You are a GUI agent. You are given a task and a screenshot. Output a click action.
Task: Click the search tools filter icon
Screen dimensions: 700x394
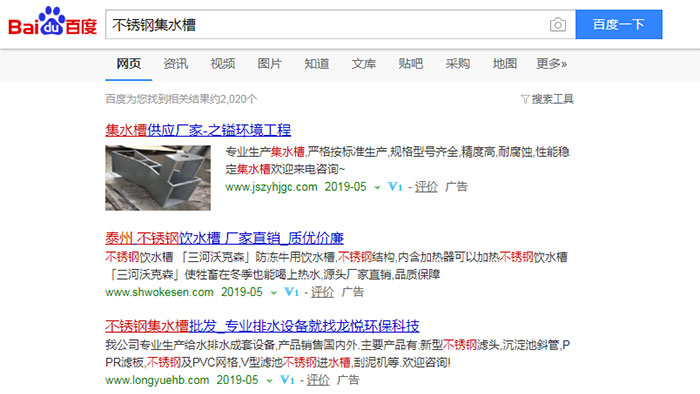point(525,99)
